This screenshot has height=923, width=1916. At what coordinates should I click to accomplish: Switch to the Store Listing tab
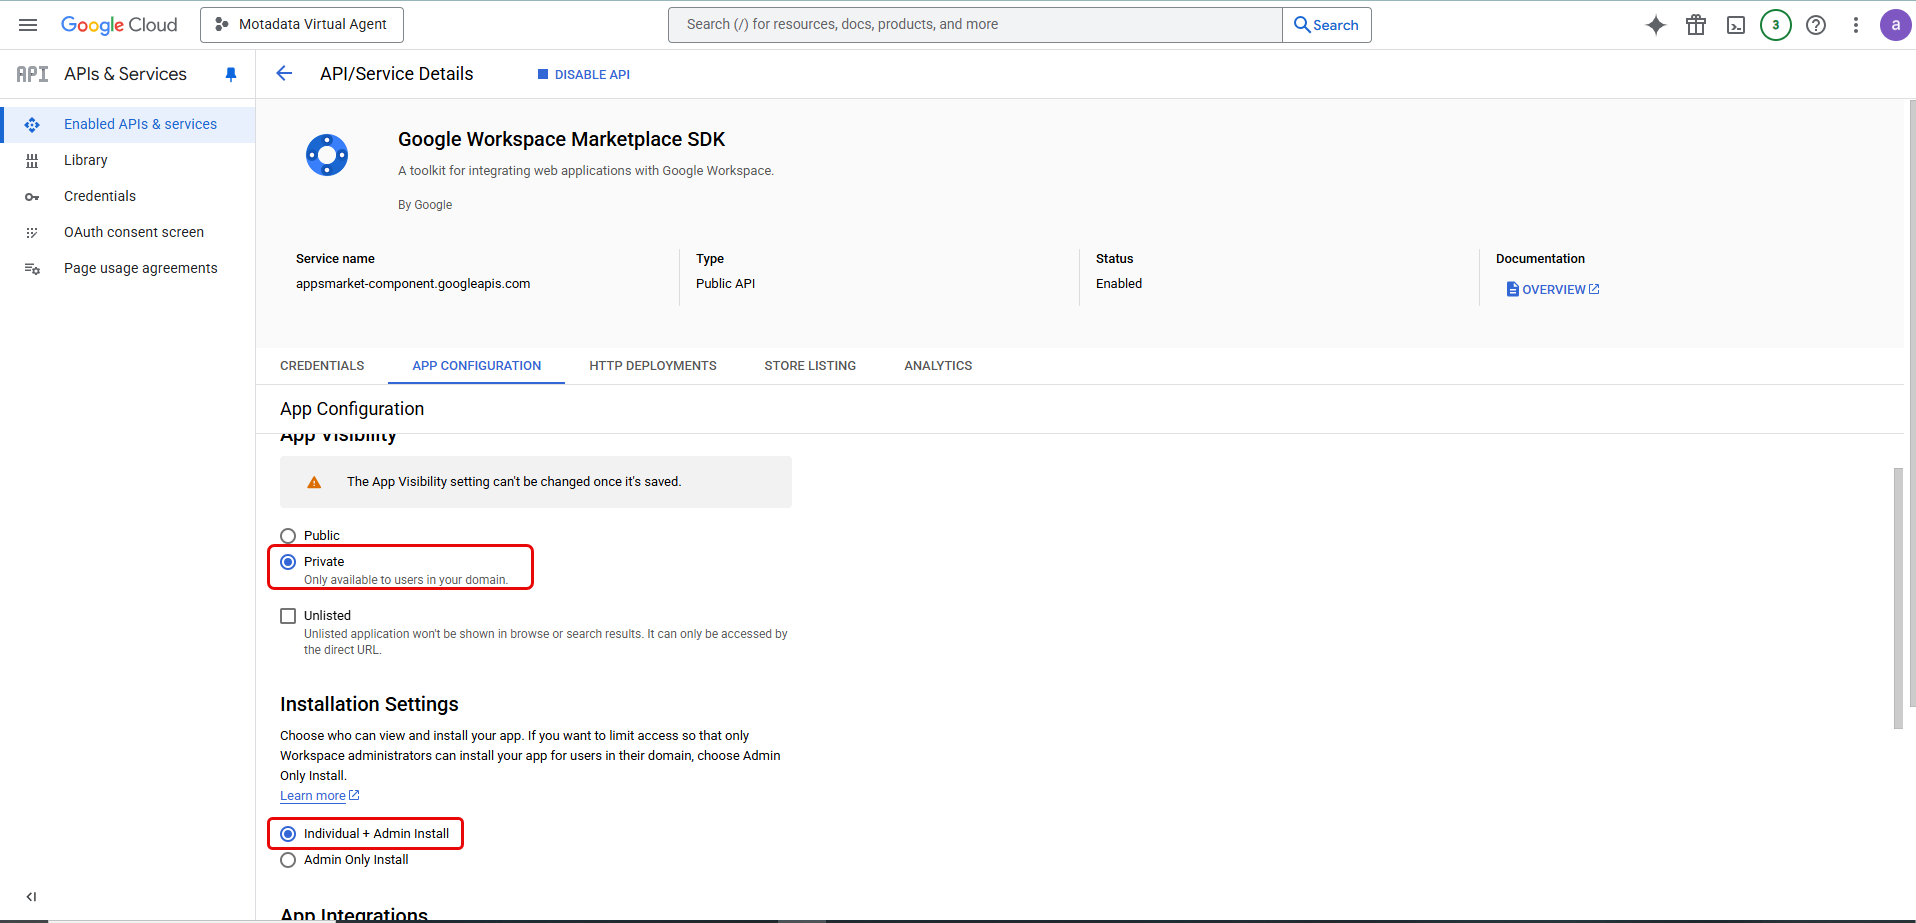(x=810, y=365)
